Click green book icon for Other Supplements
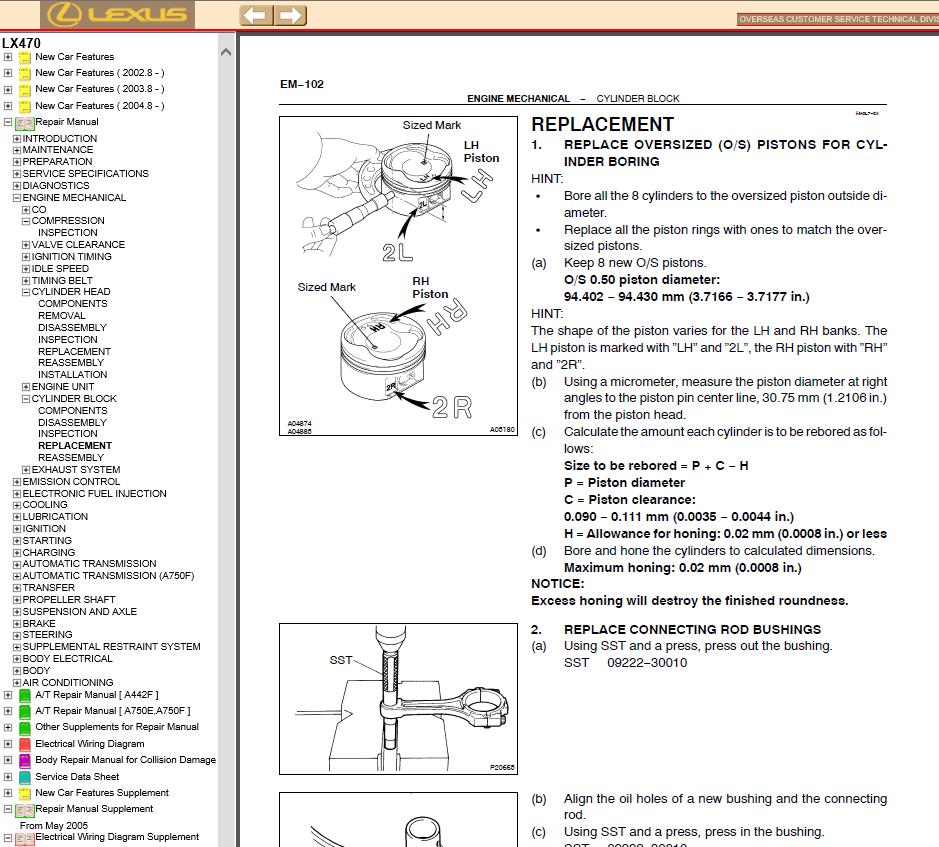939x847 pixels. [x=25, y=728]
